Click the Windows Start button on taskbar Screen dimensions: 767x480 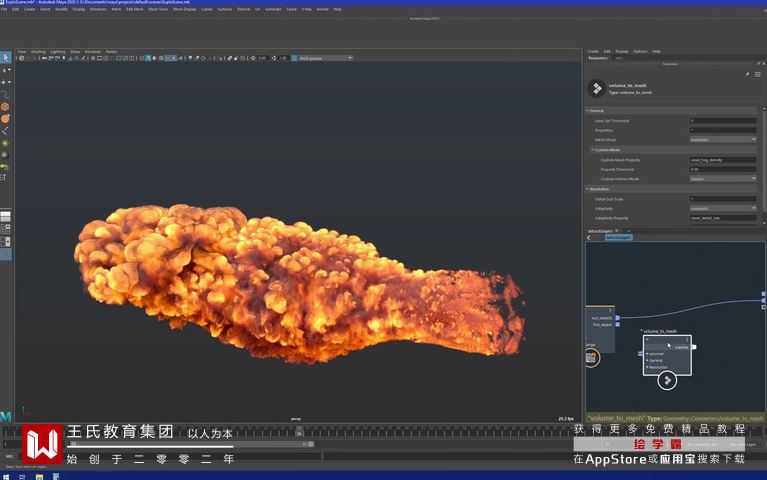tap(6, 476)
